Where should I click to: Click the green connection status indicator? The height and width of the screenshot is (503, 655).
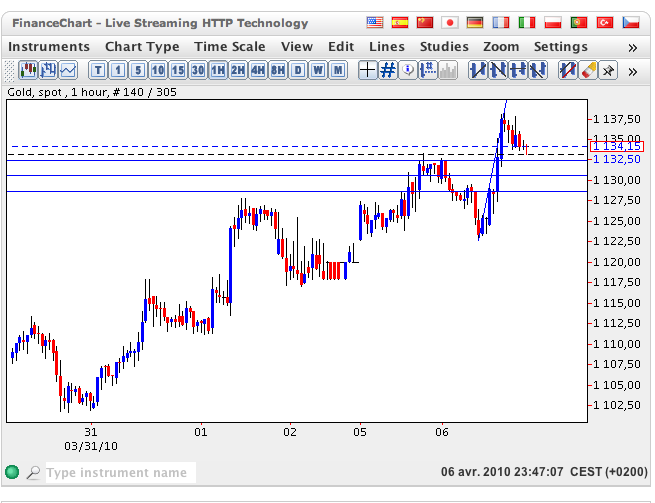tap(12, 472)
